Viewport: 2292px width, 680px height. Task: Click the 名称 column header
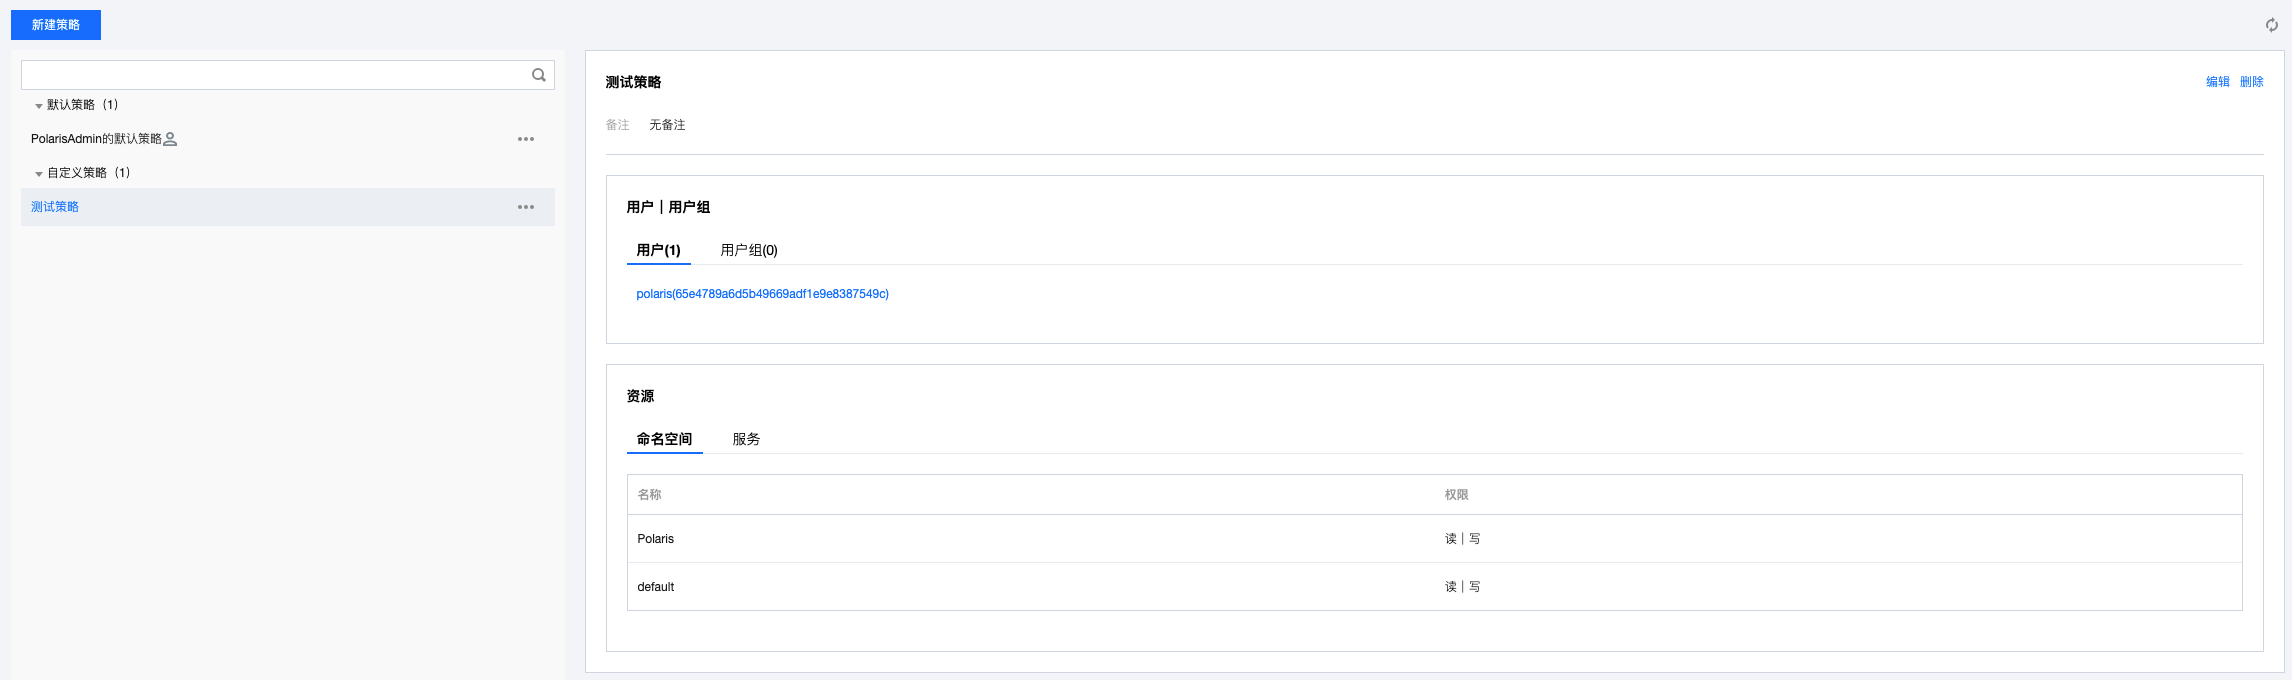(650, 495)
